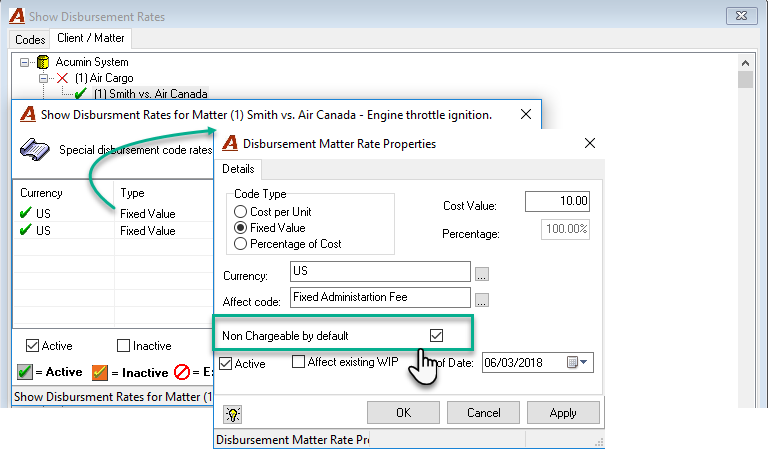This screenshot has height=449, width=768.
Task: Click the red X icon beside Air Cargo
Action: (62, 78)
